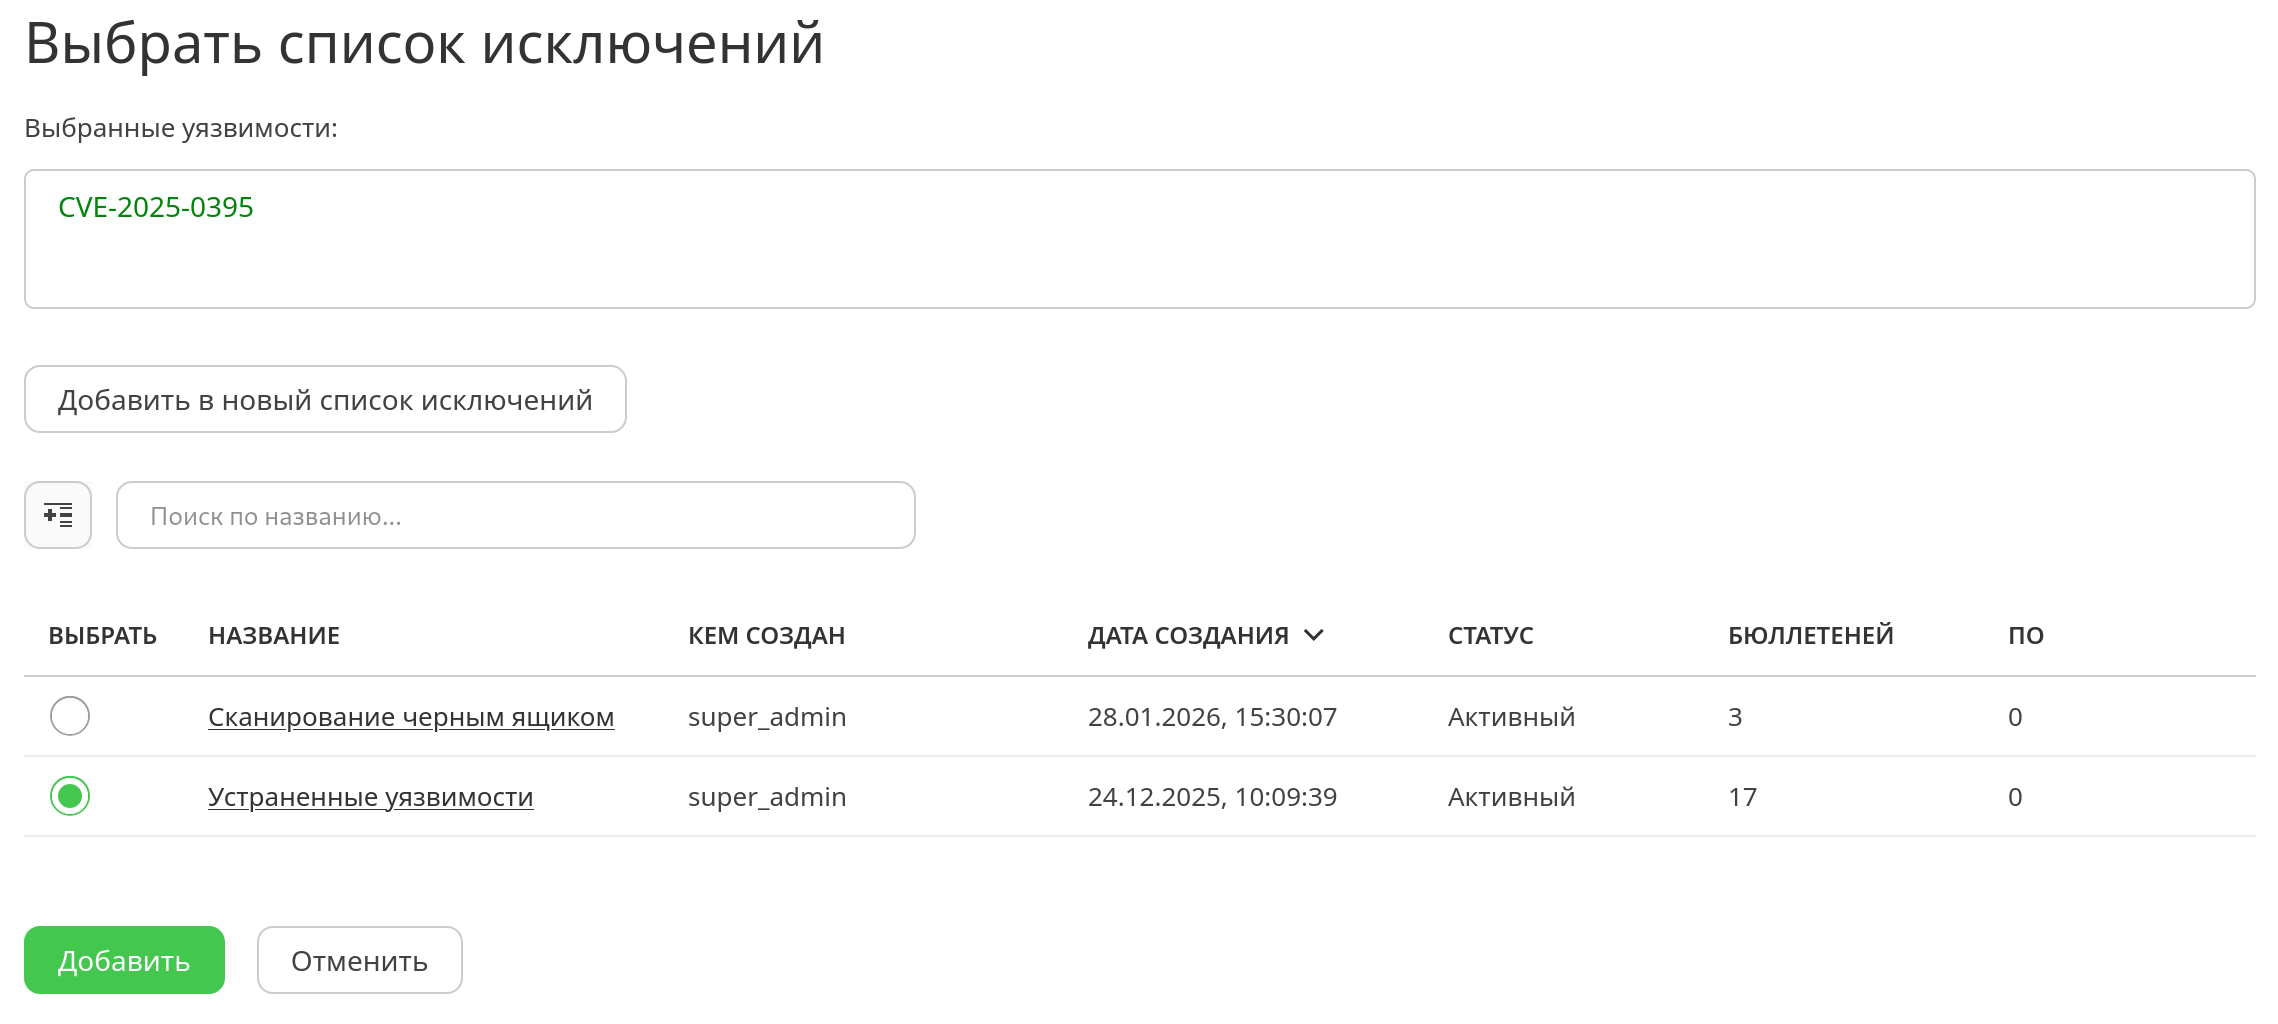Click the Статус column header

point(1490,635)
